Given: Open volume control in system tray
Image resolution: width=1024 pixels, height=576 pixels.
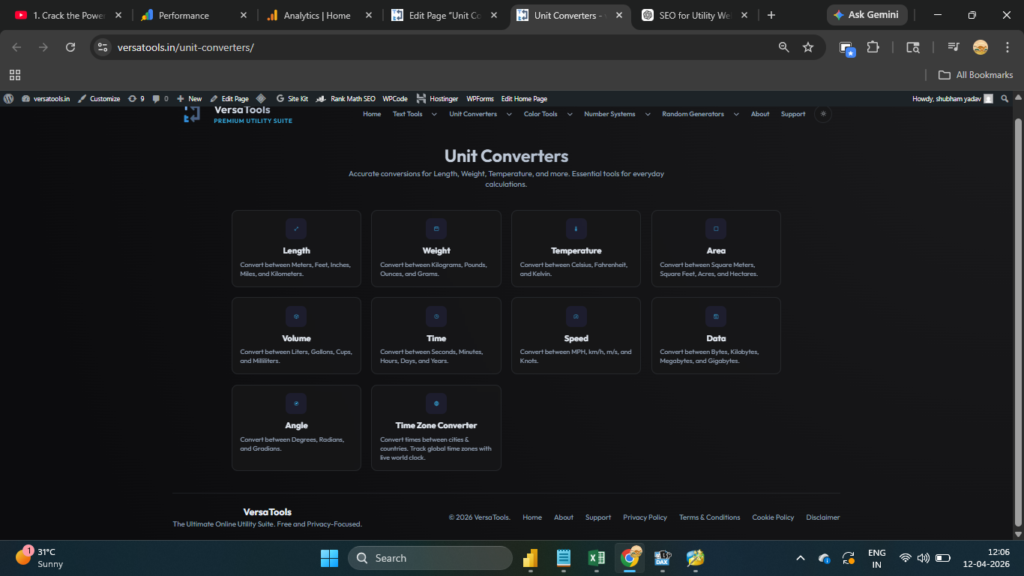Looking at the screenshot, I should pos(923,558).
